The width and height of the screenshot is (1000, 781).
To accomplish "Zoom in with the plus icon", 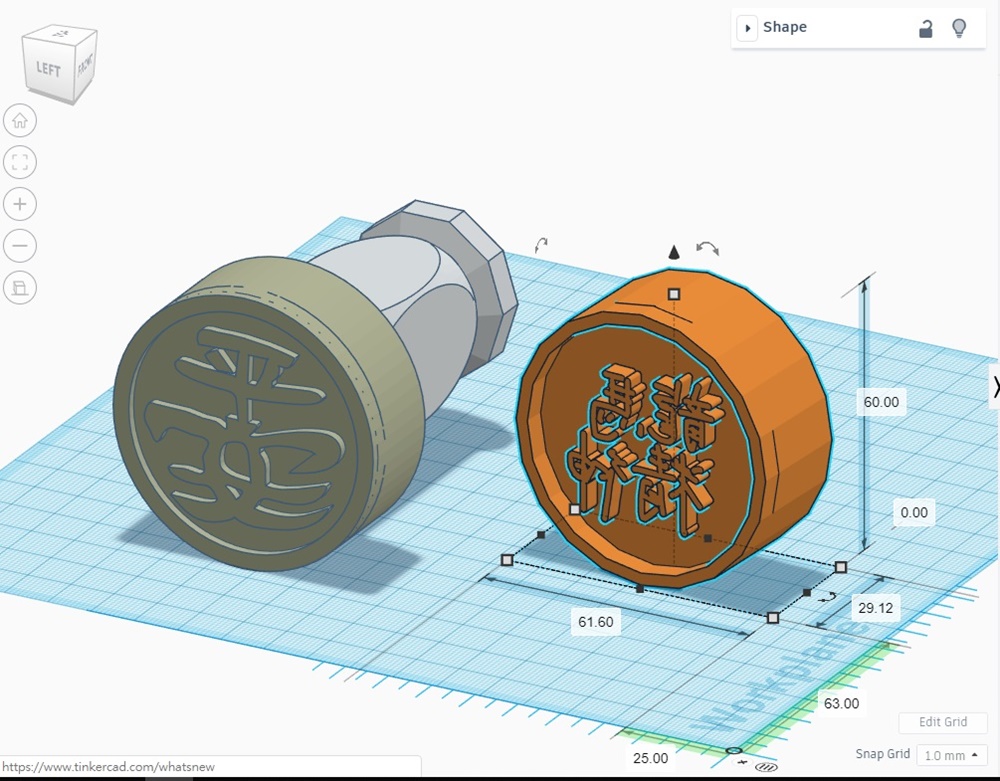I will click(x=20, y=204).
